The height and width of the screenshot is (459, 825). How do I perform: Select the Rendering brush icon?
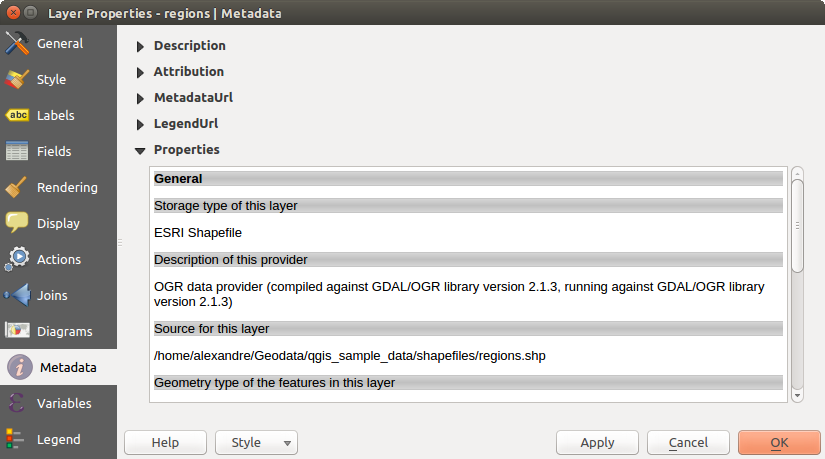pyautogui.click(x=17, y=188)
